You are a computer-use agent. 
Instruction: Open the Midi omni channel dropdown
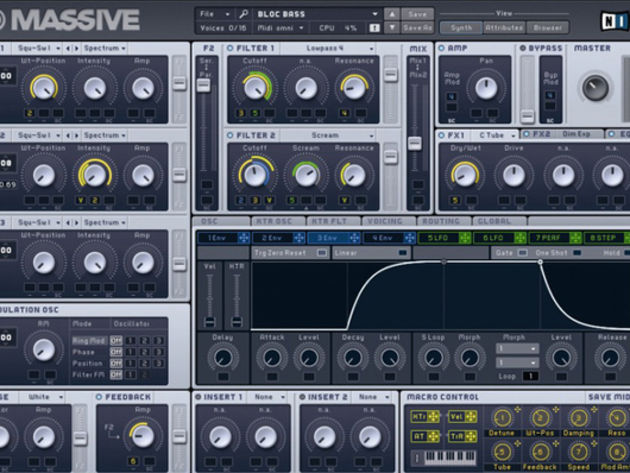[280, 28]
